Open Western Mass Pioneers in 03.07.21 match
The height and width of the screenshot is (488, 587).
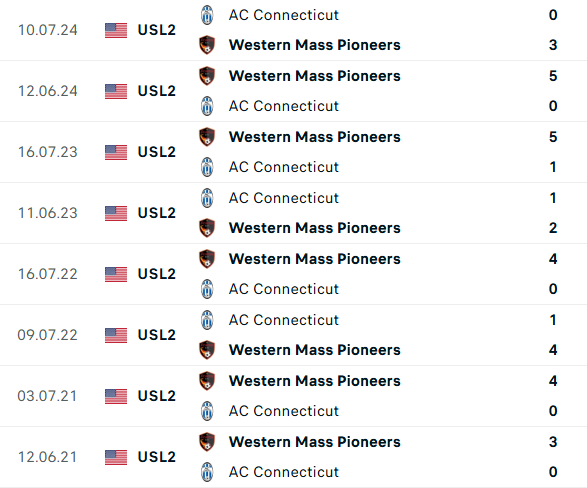click(x=314, y=381)
